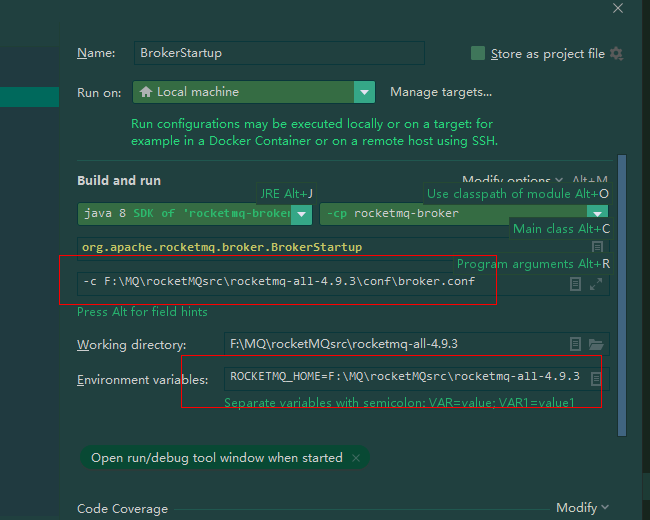Screen dimensions: 650x520
Task: Click the Manage targets link
Action: [440, 92]
